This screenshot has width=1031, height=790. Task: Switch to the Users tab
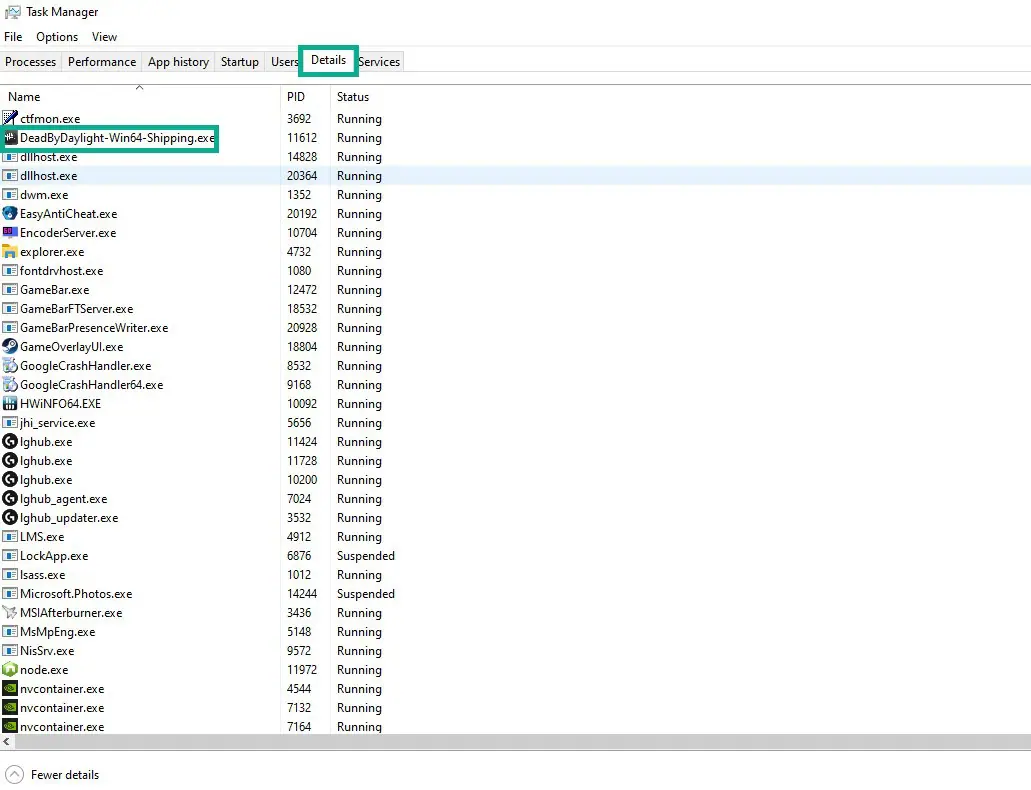[283, 62]
